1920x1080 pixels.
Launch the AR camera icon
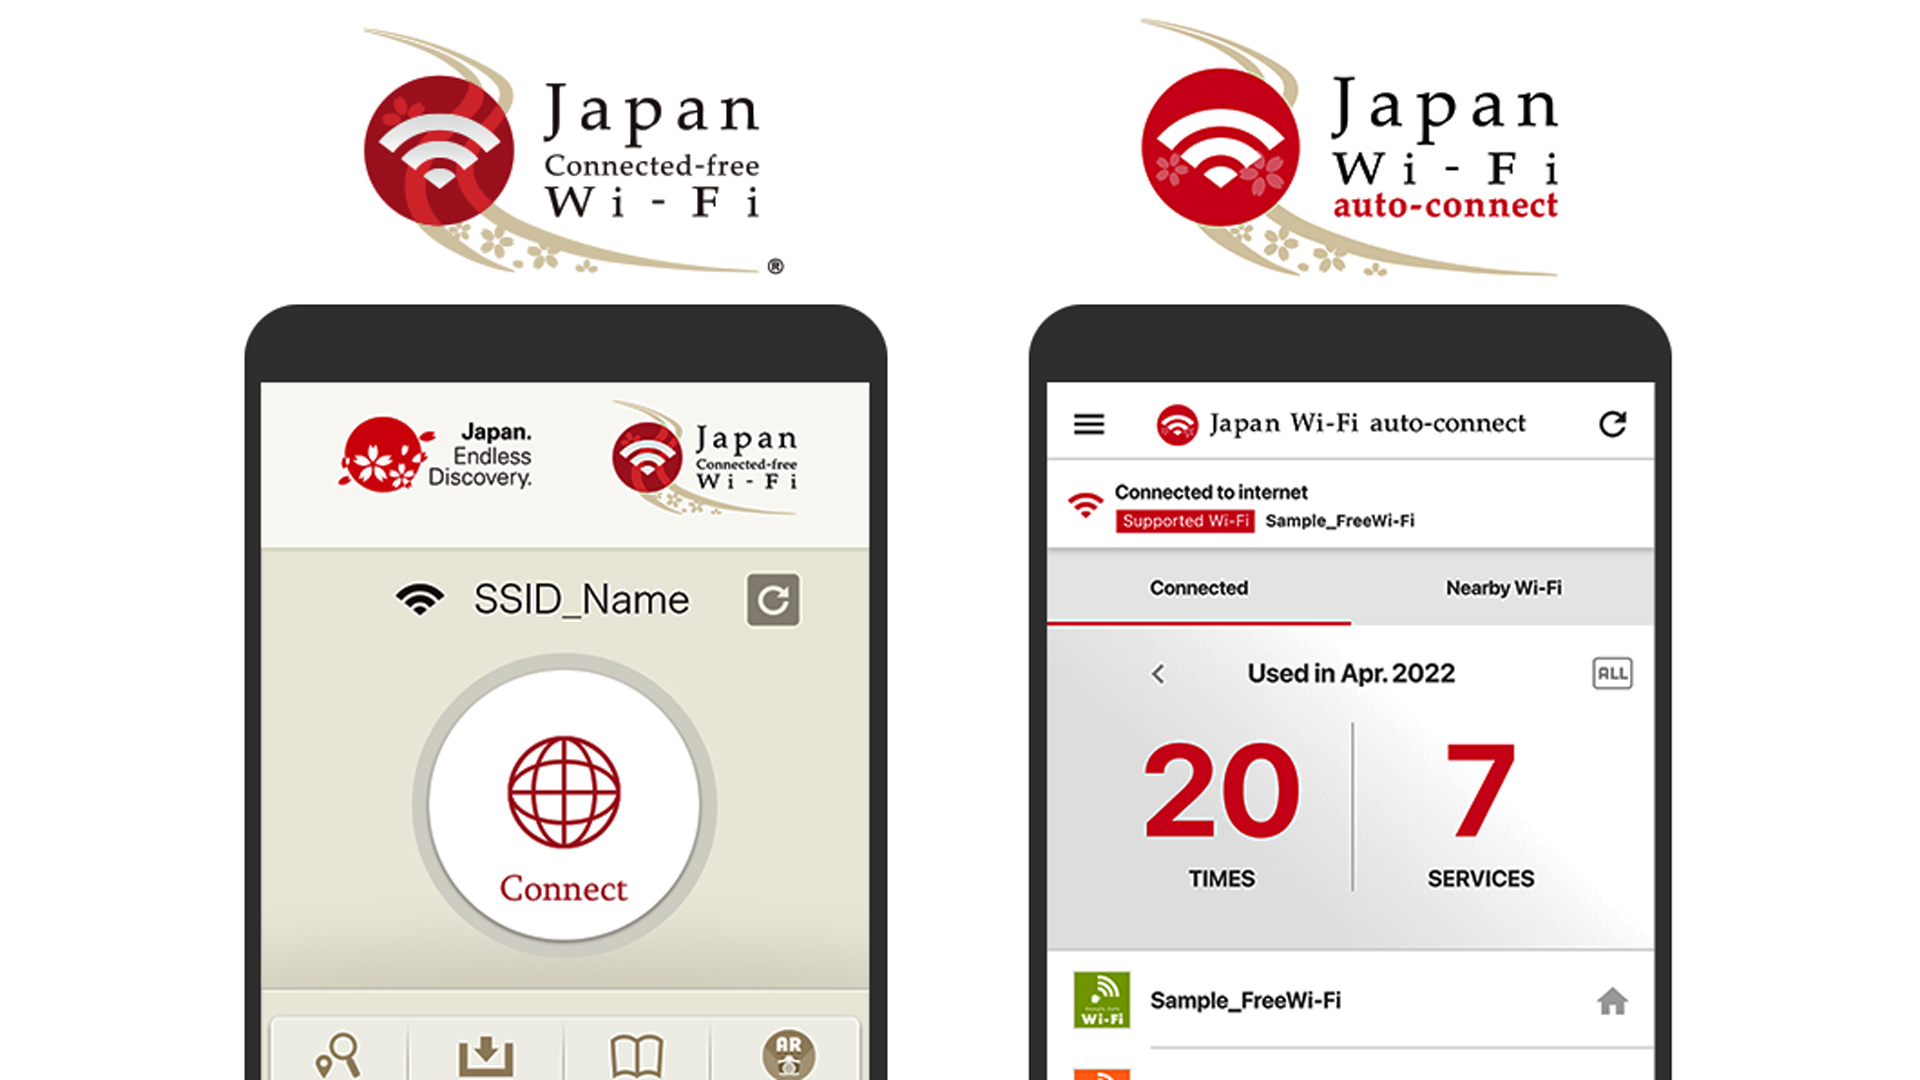(x=789, y=1055)
